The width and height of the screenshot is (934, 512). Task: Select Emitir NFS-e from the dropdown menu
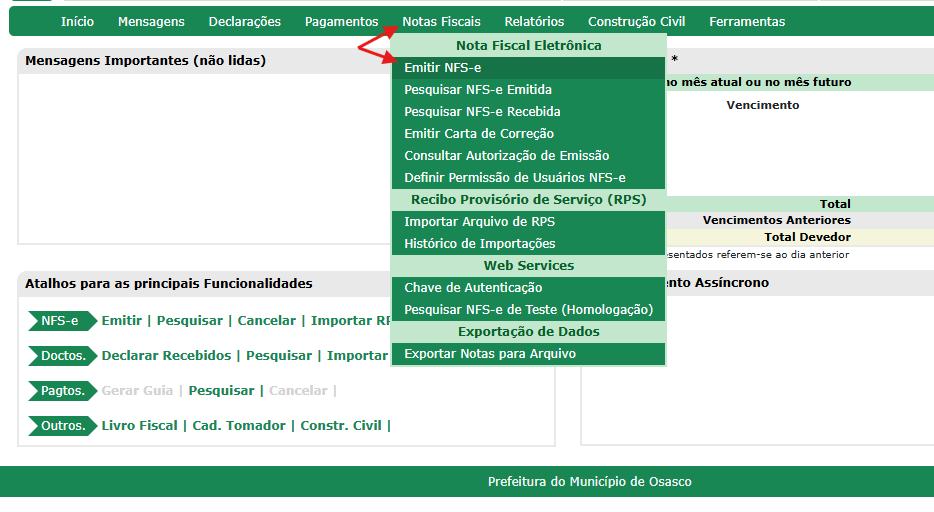(442, 68)
